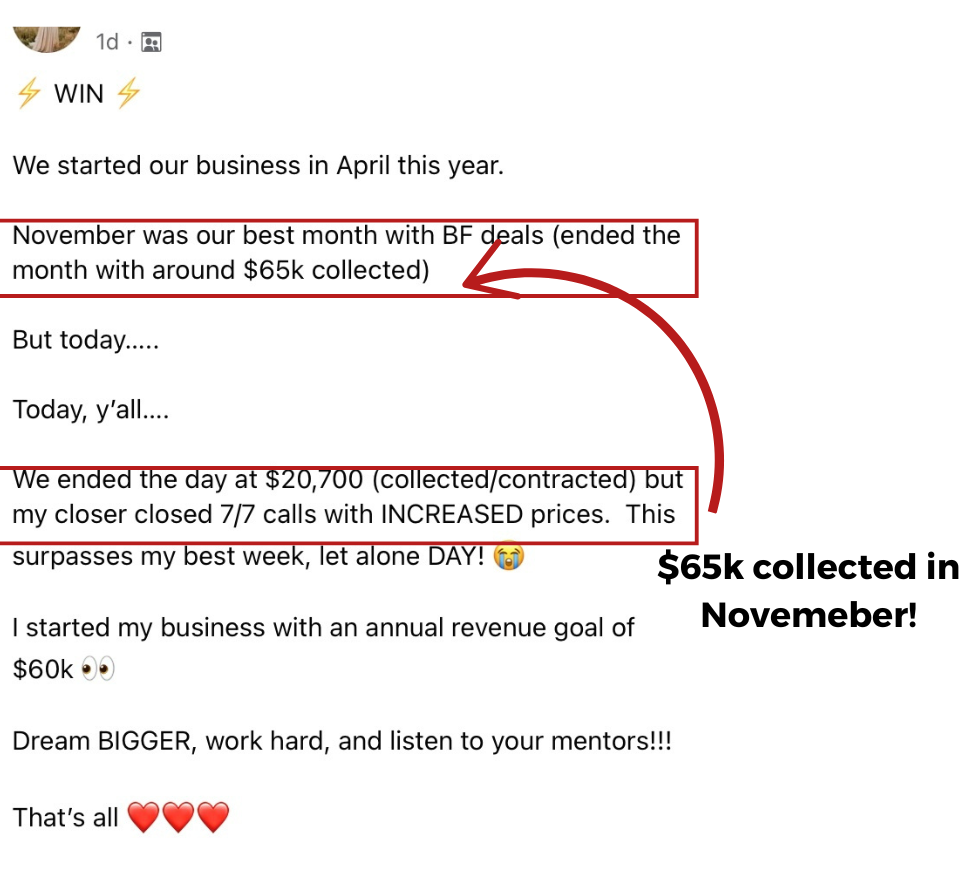Screen dimensions: 974x887
Task: Click the lightning bolt emoji after WIN
Action: pos(129,93)
